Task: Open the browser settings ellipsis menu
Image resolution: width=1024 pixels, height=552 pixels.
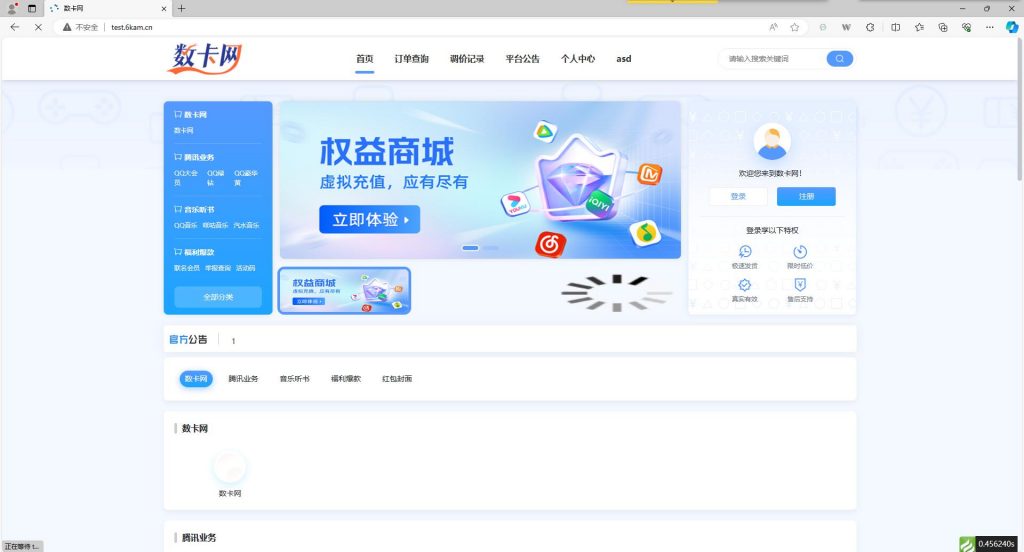Action: click(990, 27)
